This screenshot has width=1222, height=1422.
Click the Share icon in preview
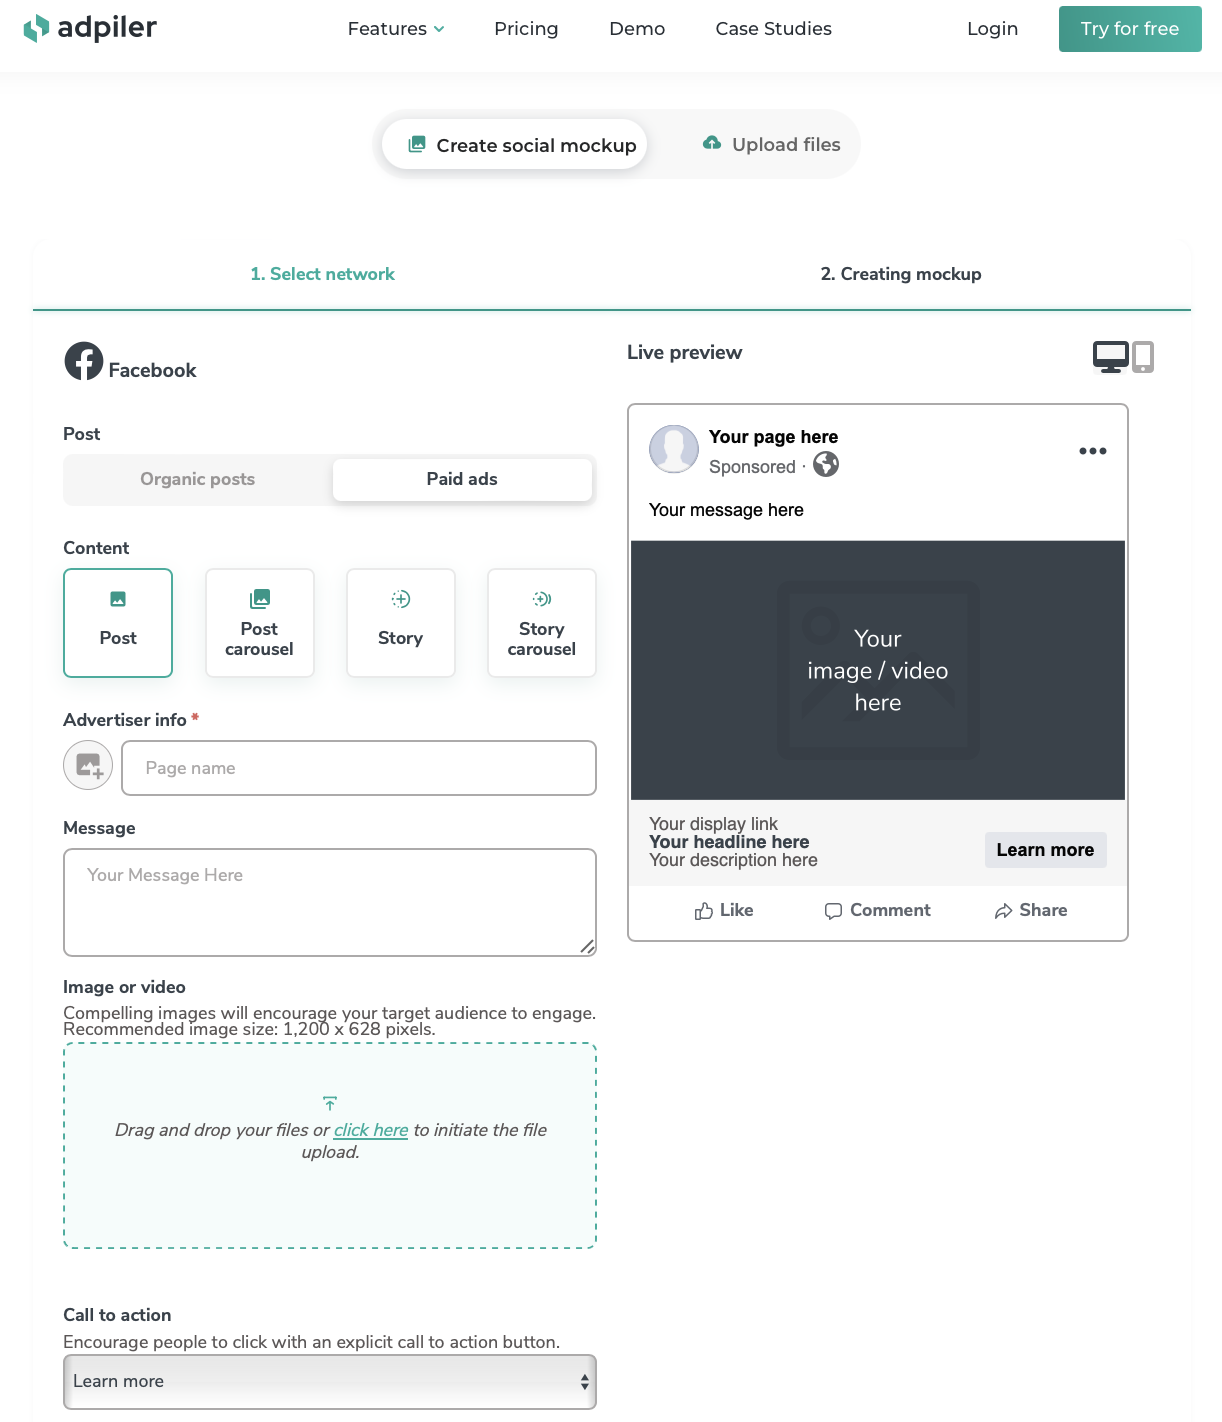[x=1004, y=911]
